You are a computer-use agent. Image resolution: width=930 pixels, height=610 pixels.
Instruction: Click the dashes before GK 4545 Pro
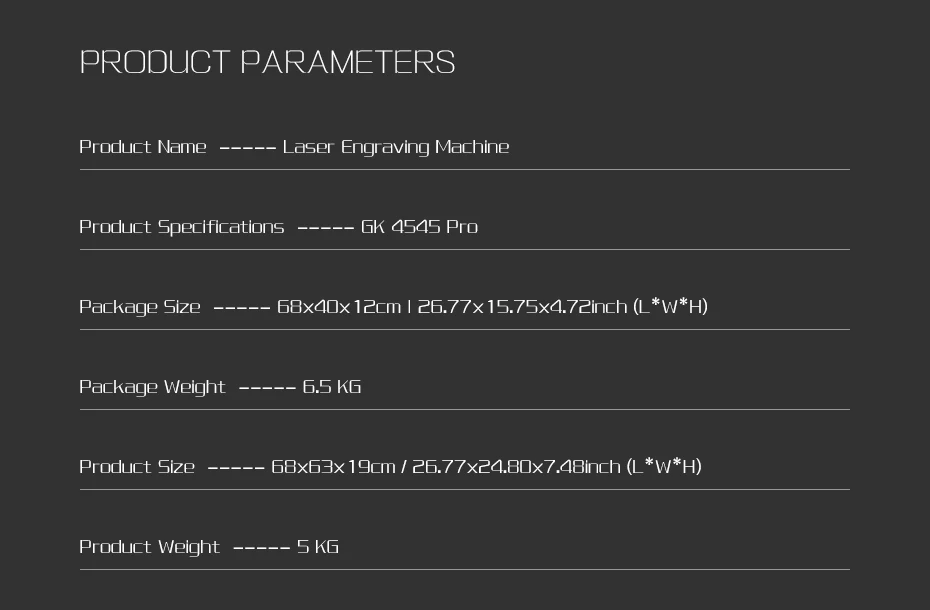click(x=325, y=227)
